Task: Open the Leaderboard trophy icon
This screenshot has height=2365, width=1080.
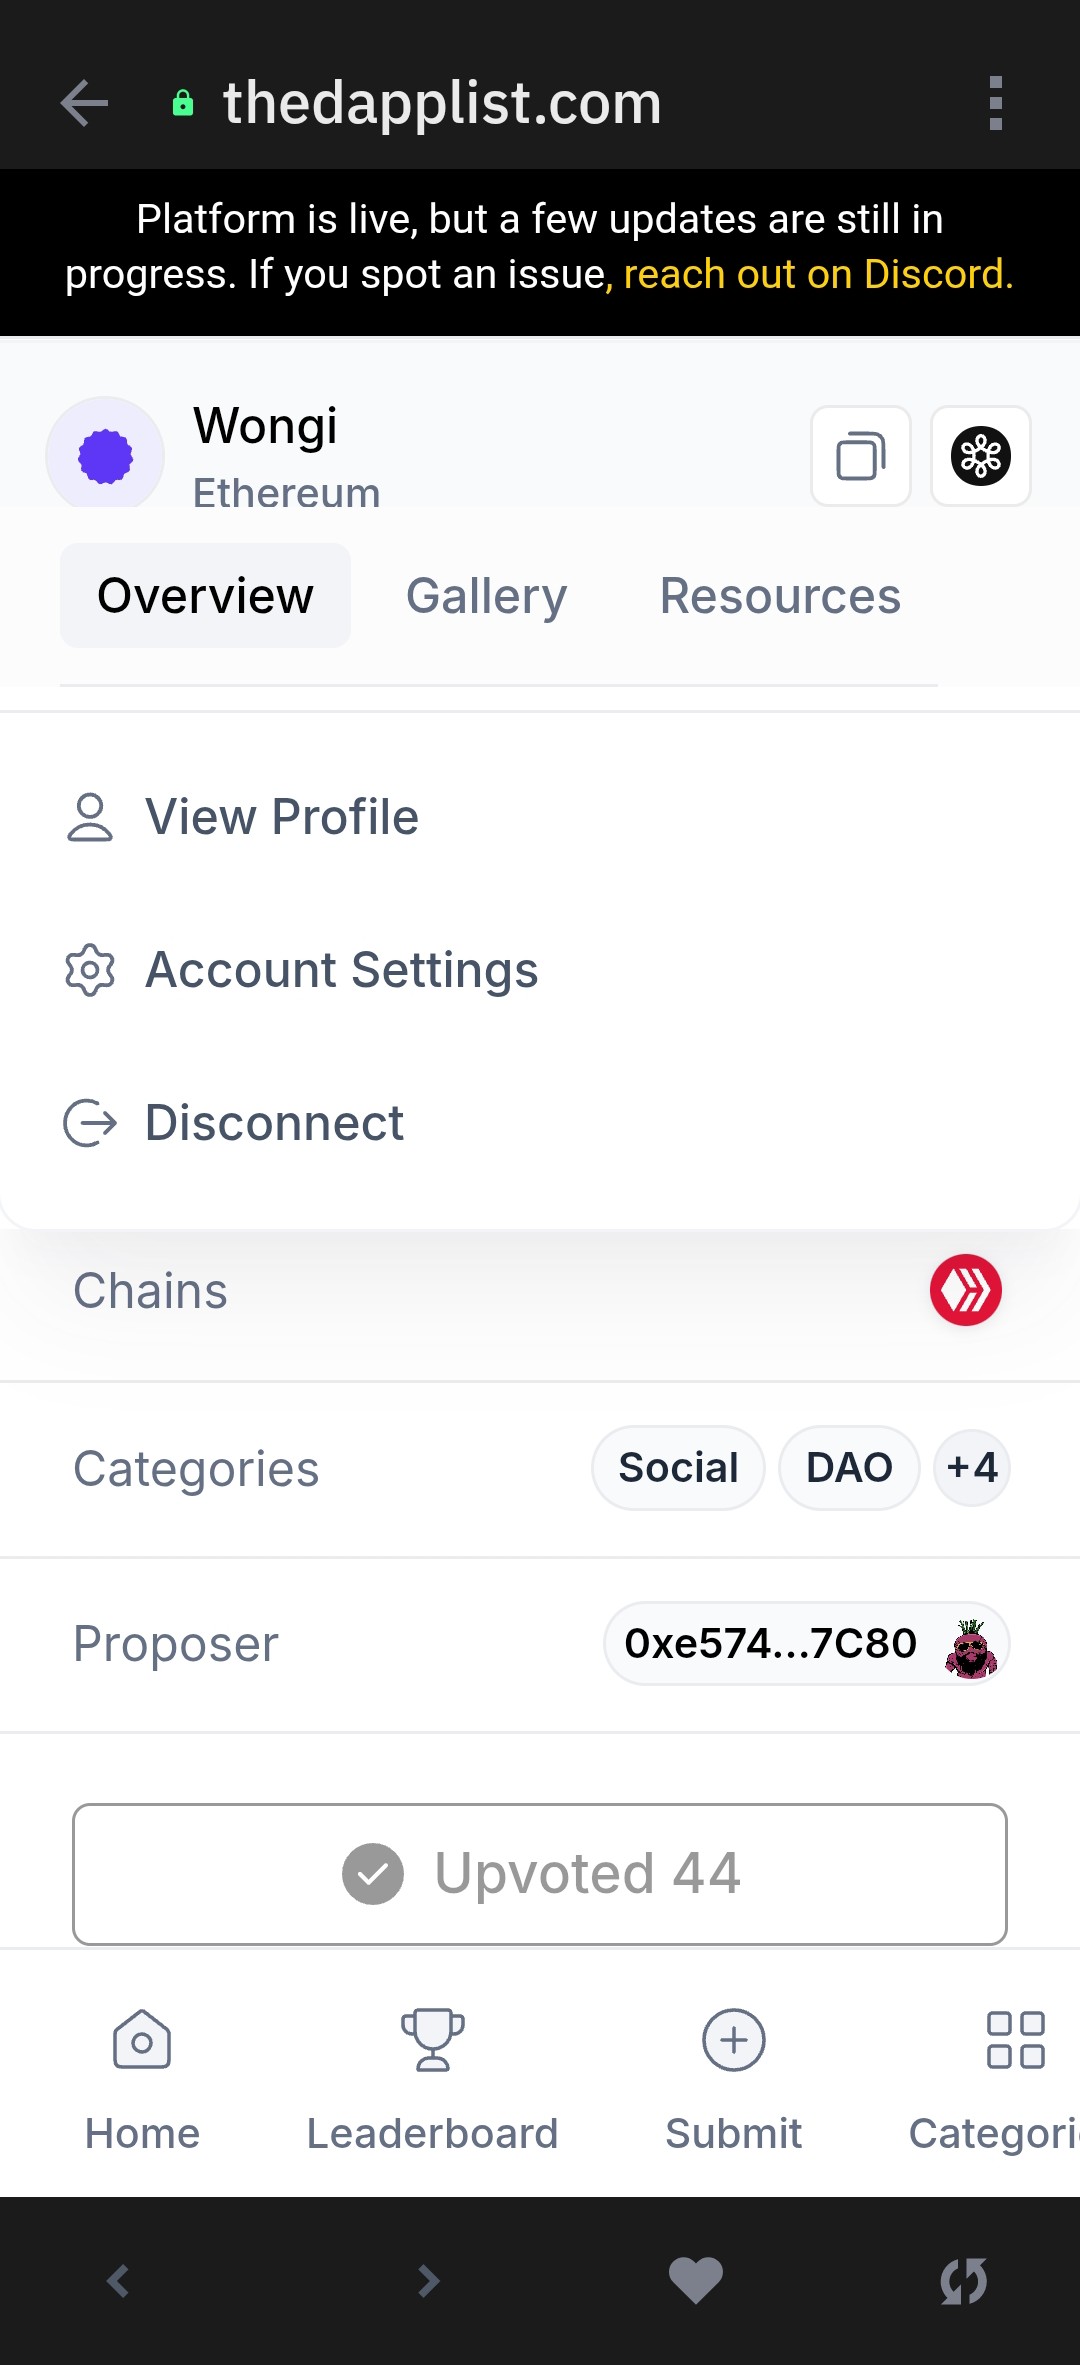Action: (433, 2040)
